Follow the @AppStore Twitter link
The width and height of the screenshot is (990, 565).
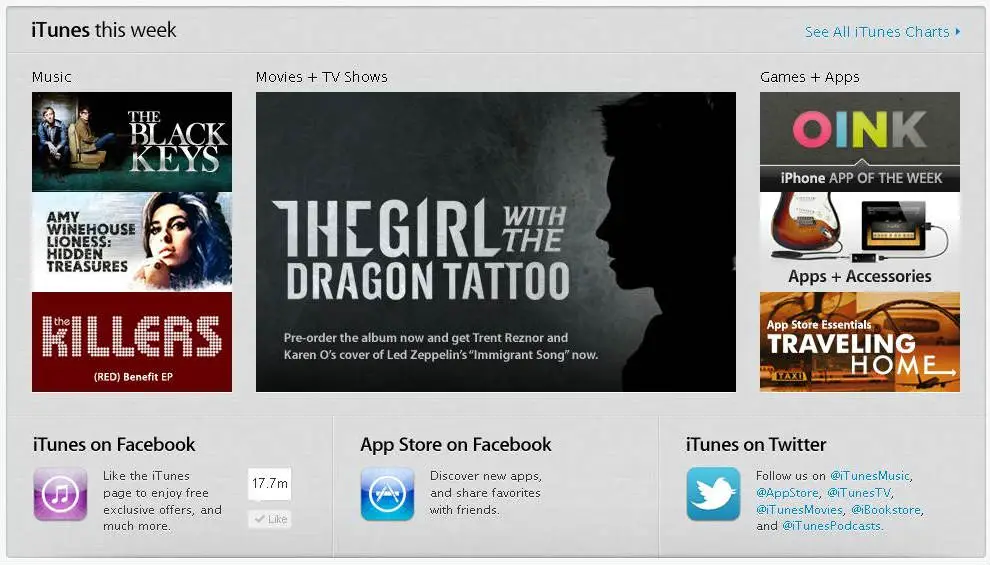click(x=787, y=492)
